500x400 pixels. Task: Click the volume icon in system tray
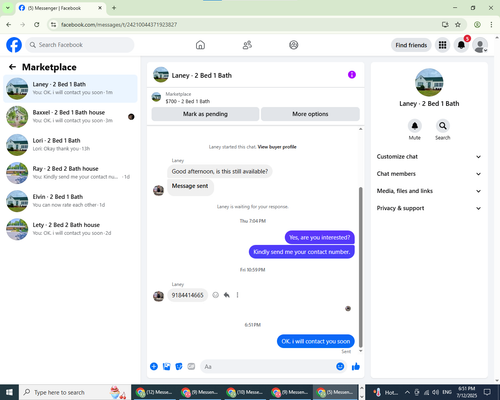[435, 392]
